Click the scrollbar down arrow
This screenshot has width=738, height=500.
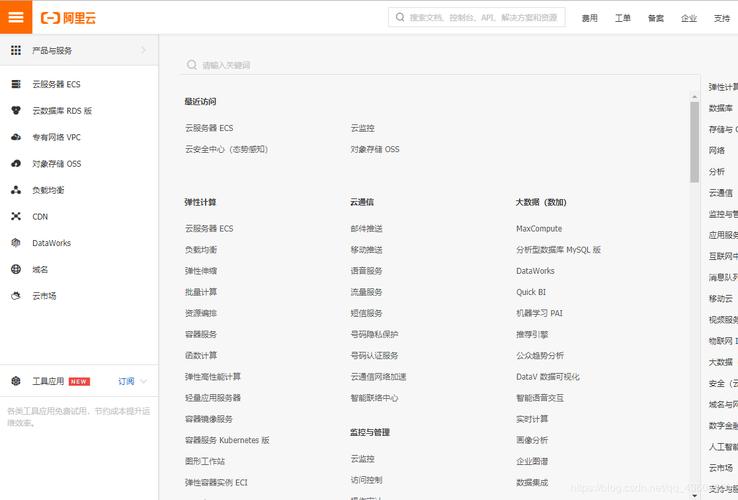tap(694, 496)
